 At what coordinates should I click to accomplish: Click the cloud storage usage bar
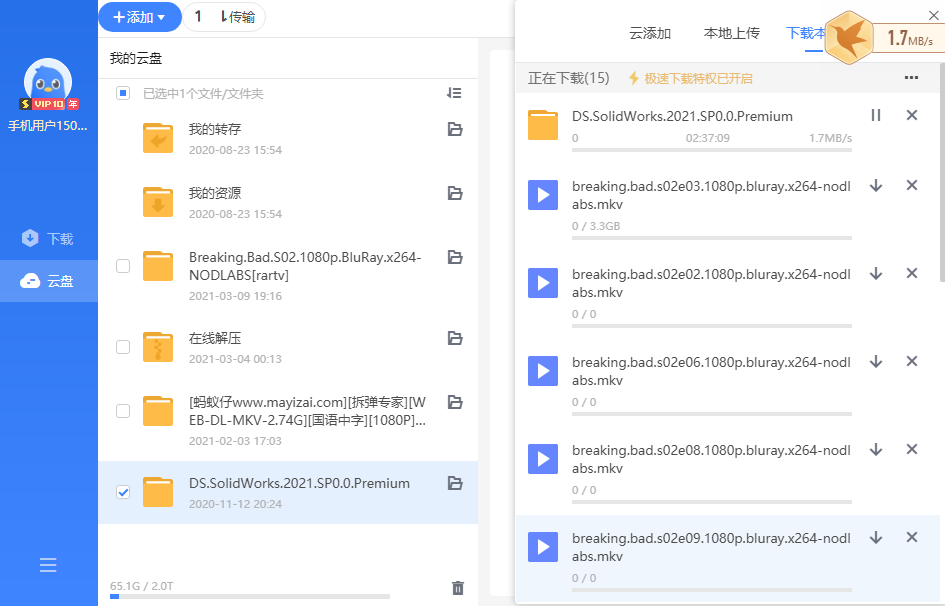pos(250,596)
